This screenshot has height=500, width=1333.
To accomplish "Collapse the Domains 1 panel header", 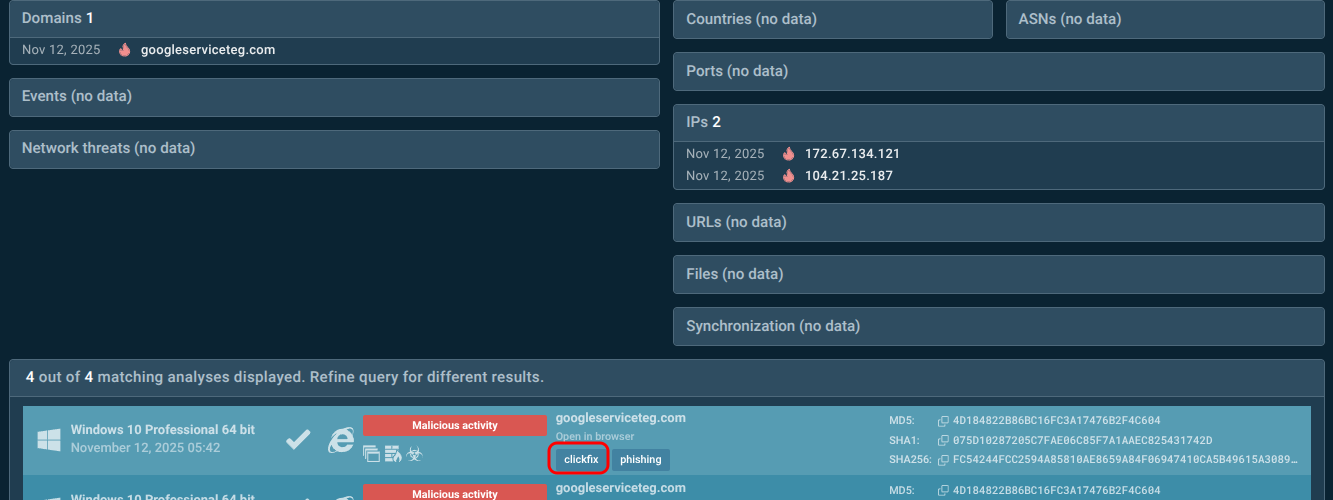I will coord(334,19).
